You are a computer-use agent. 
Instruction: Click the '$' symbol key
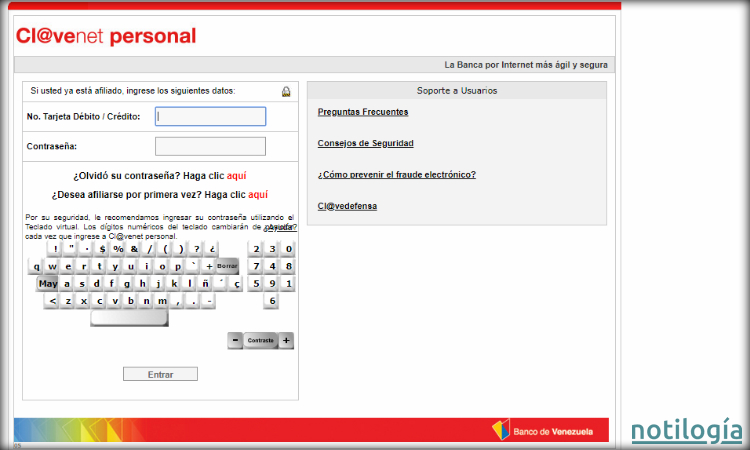coord(102,249)
